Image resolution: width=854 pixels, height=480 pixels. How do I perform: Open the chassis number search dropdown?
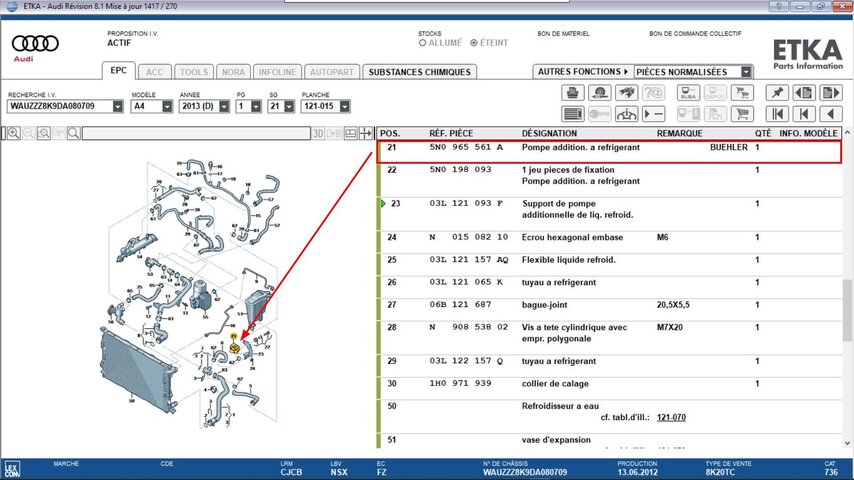[x=118, y=106]
